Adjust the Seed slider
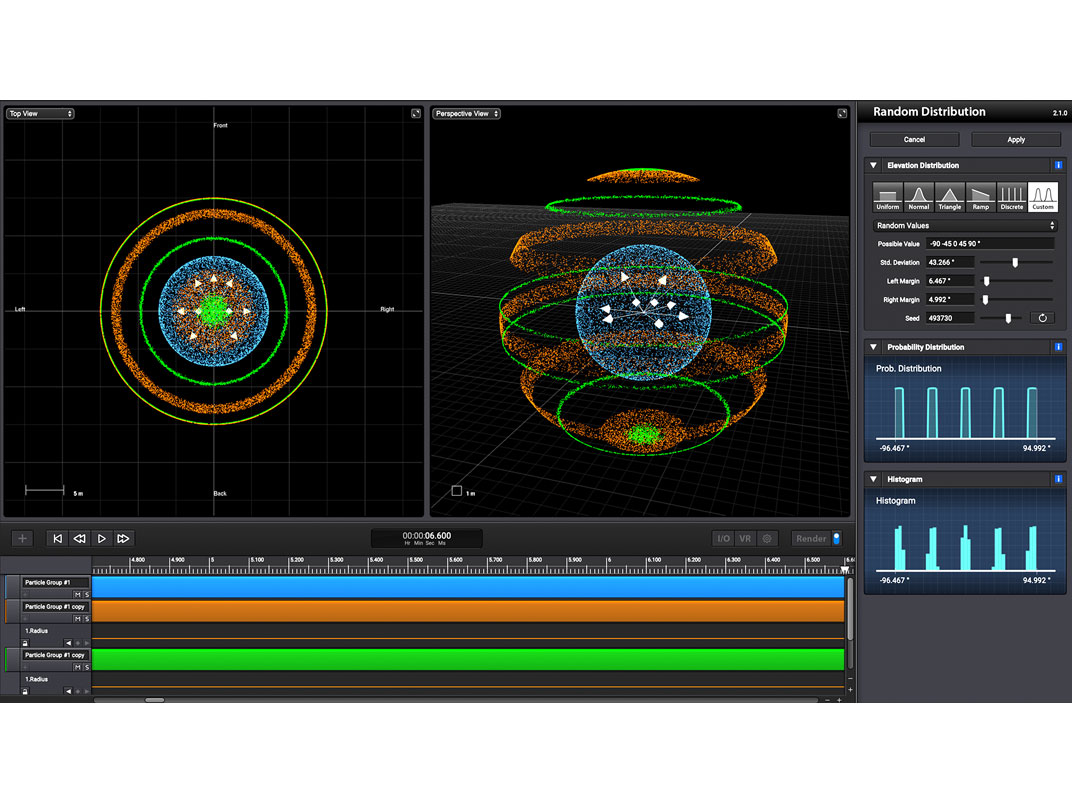 pyautogui.click(x=1008, y=318)
